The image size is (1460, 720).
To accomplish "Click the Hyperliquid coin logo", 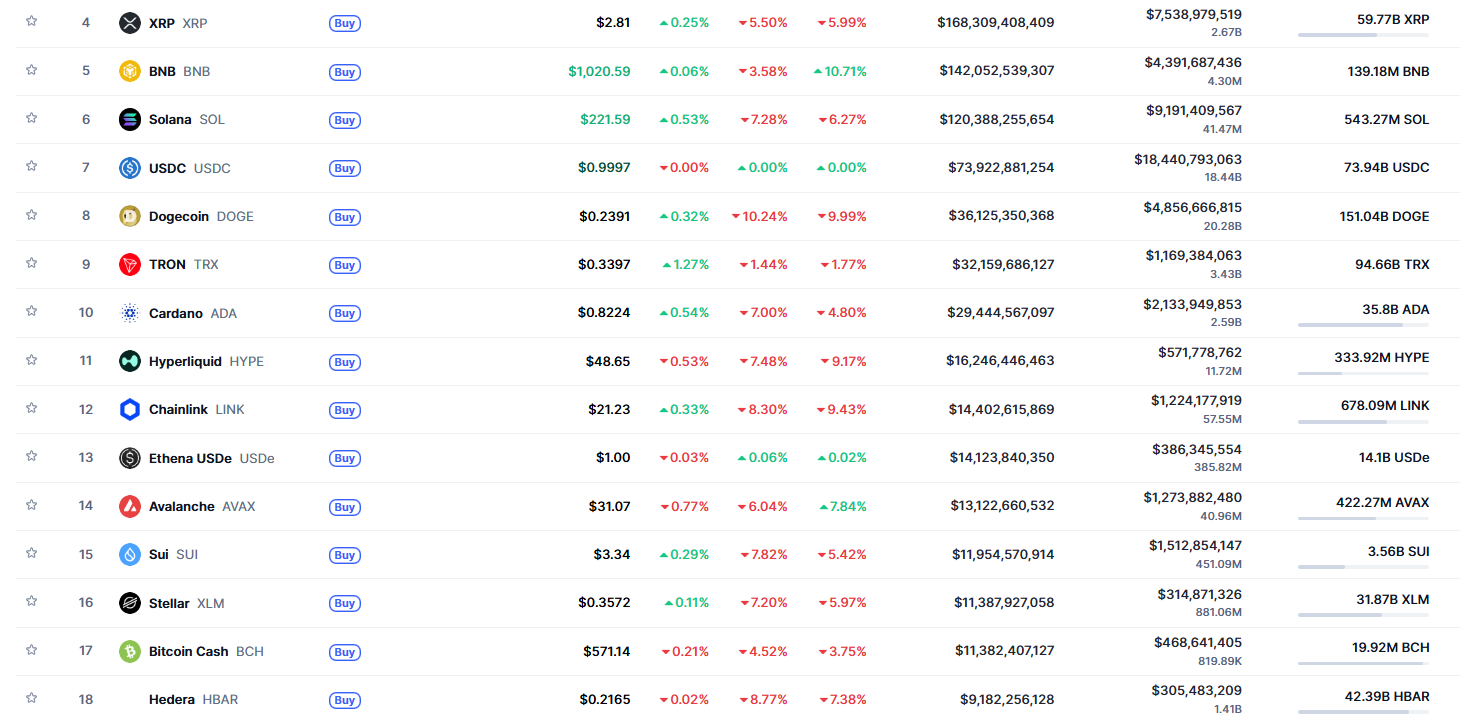I will 129,361.
